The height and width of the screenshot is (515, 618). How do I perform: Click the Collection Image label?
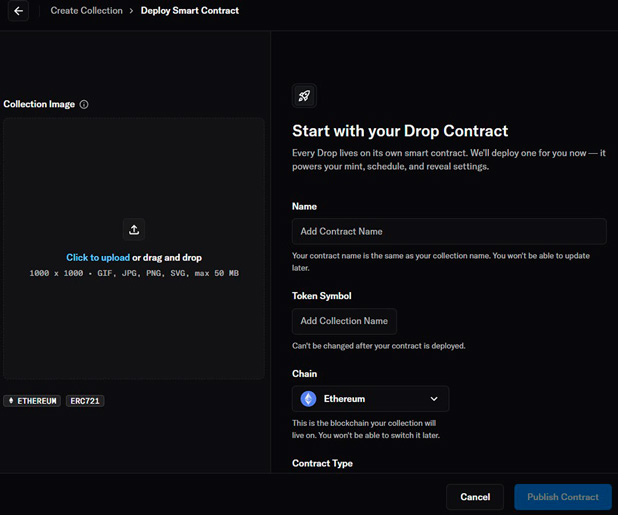(x=39, y=104)
